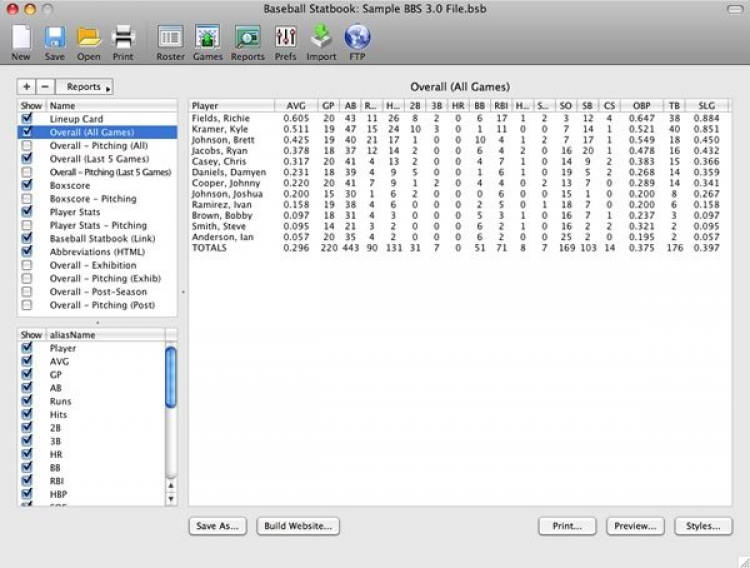Switch to the Games toolbar icon
The height and width of the screenshot is (568, 750).
(208, 37)
